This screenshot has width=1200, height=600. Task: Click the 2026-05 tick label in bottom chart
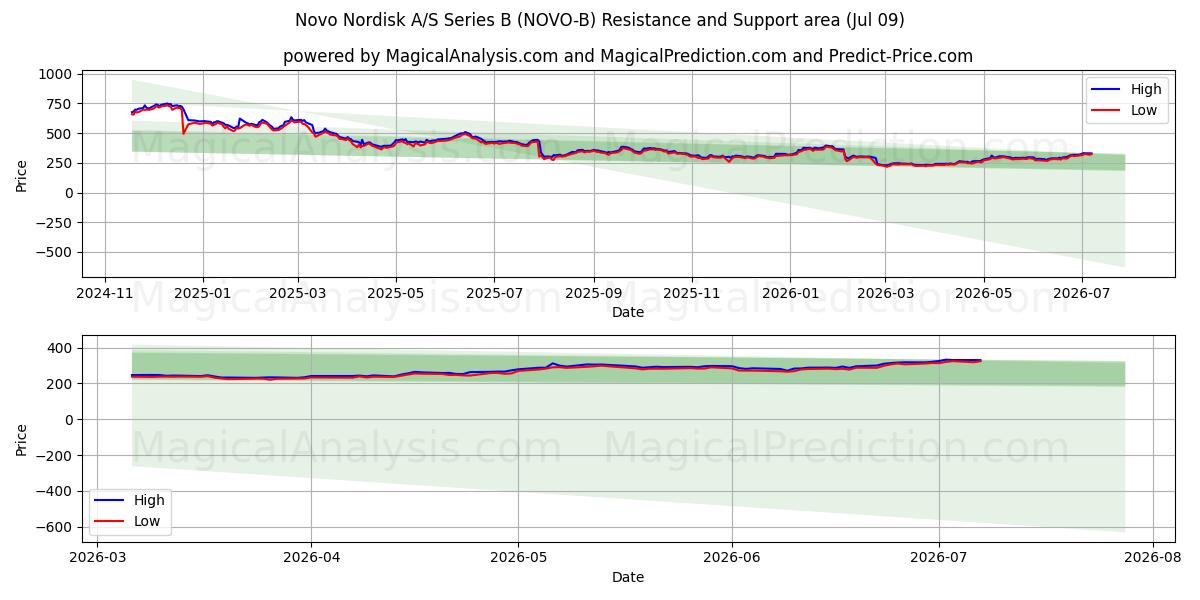pos(518,558)
